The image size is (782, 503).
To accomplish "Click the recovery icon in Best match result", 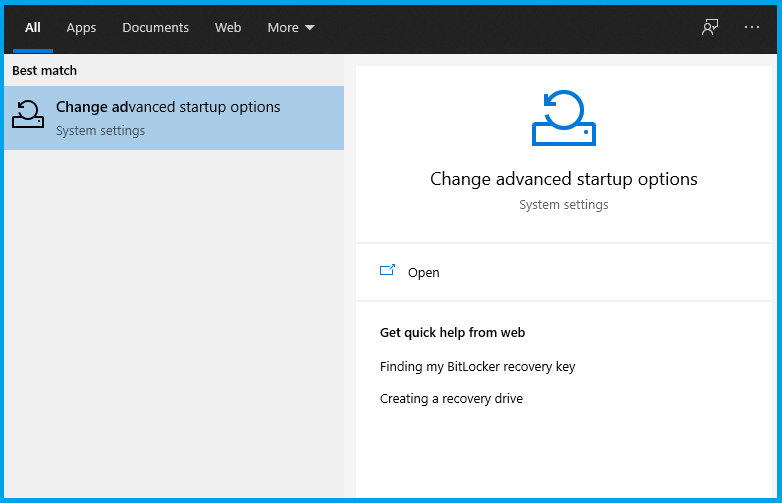I will (x=28, y=116).
